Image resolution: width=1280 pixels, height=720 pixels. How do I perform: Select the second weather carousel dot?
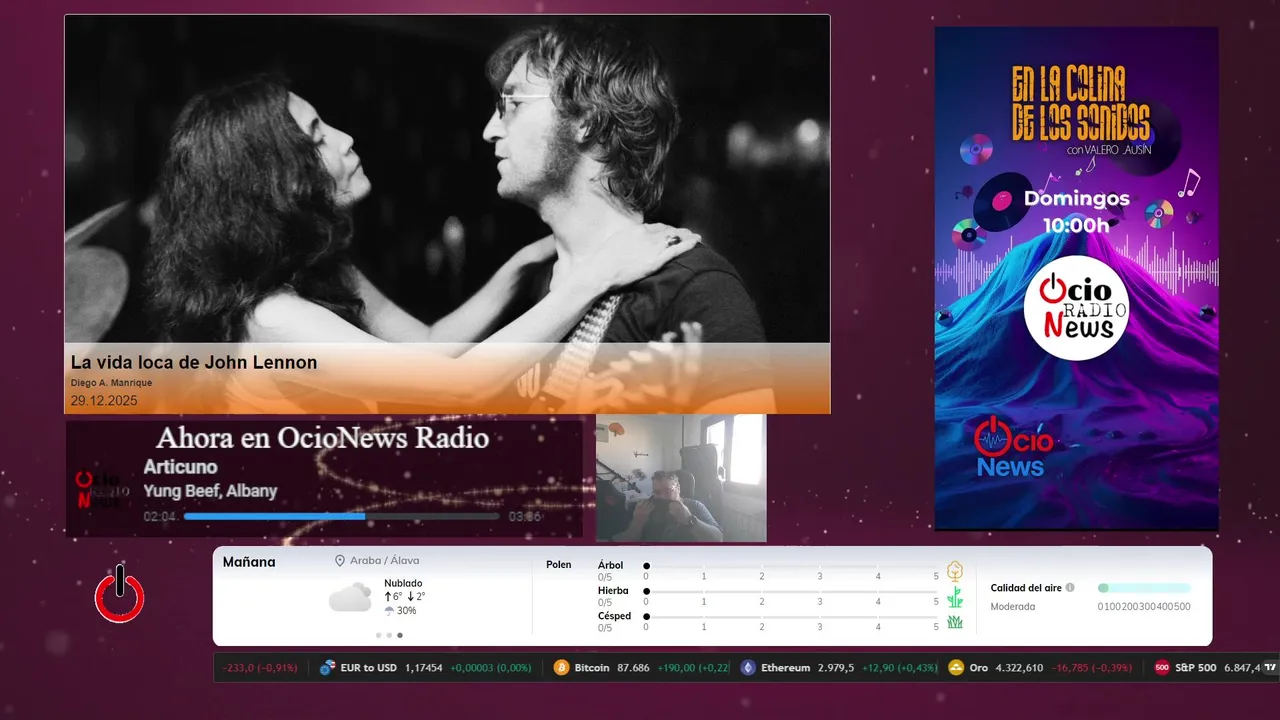click(390, 635)
